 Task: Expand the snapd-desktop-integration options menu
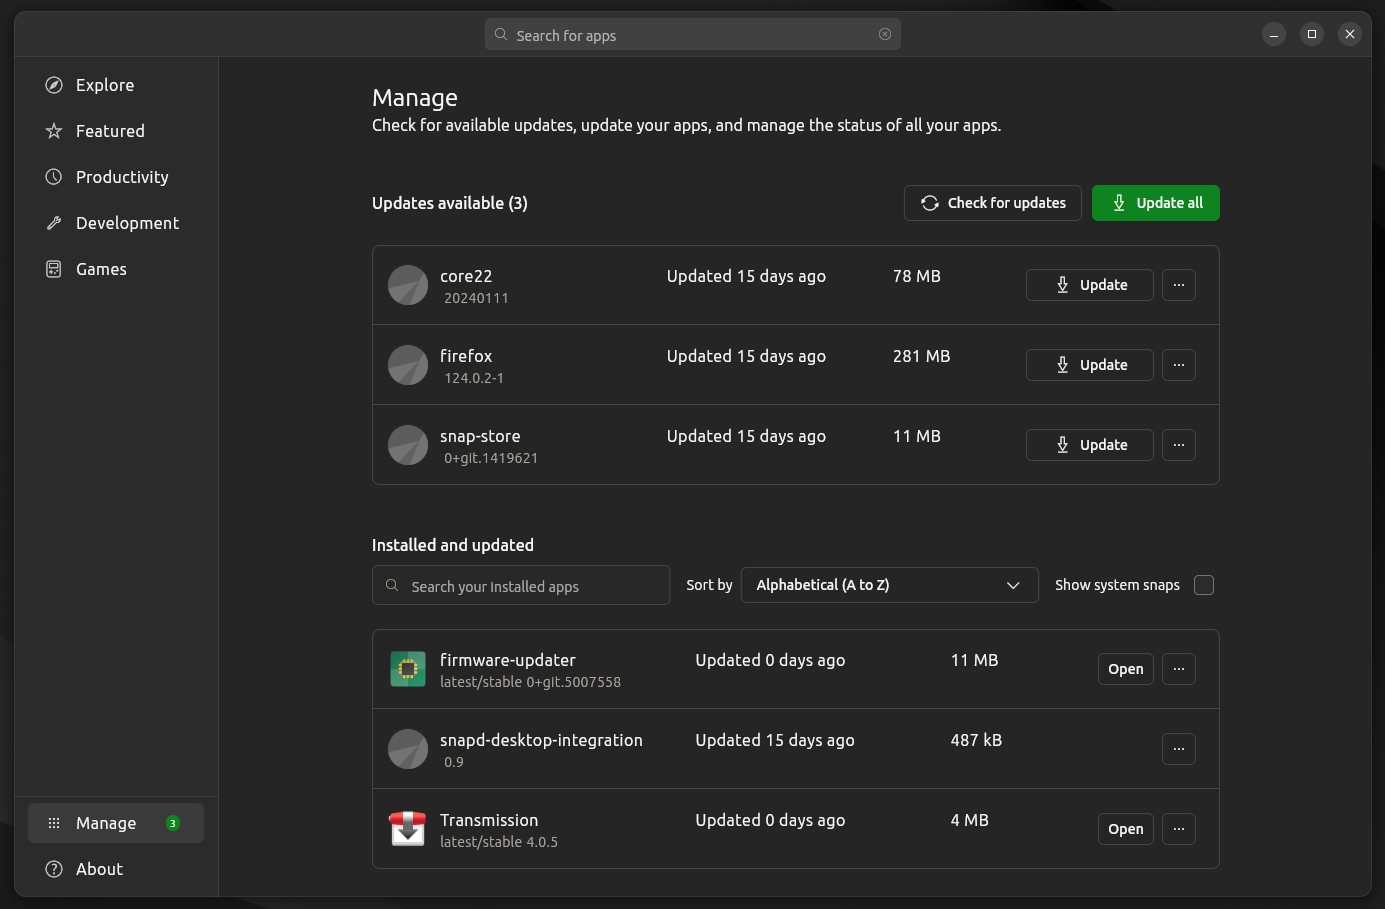click(1179, 749)
